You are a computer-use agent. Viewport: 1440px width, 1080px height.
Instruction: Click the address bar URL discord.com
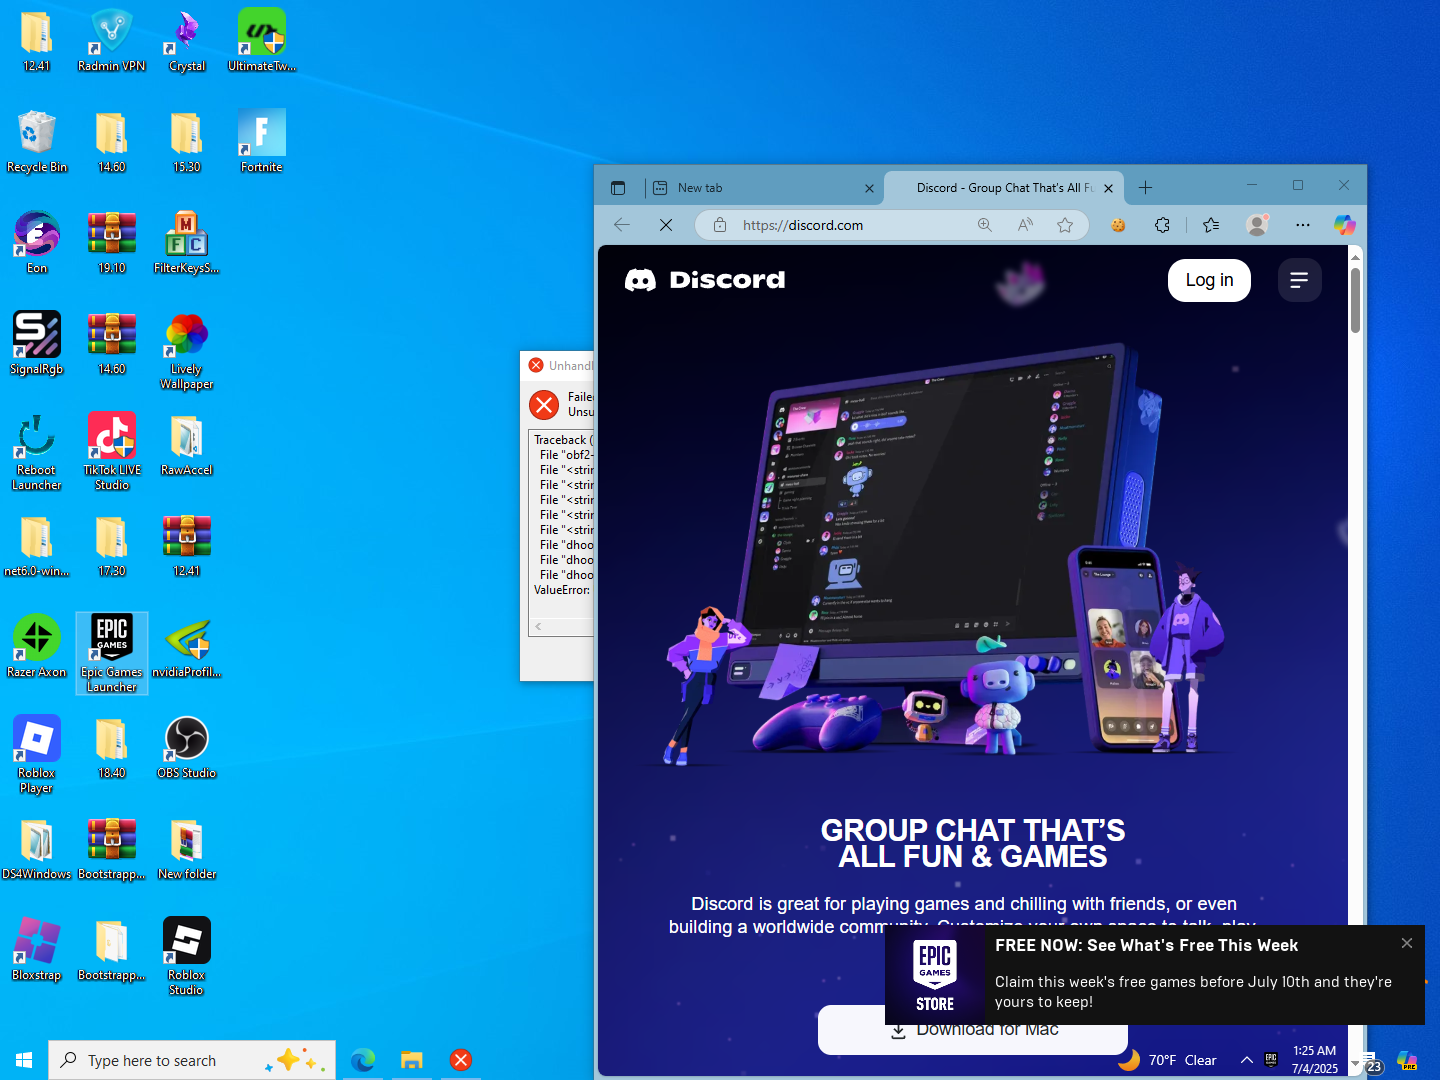click(x=803, y=225)
